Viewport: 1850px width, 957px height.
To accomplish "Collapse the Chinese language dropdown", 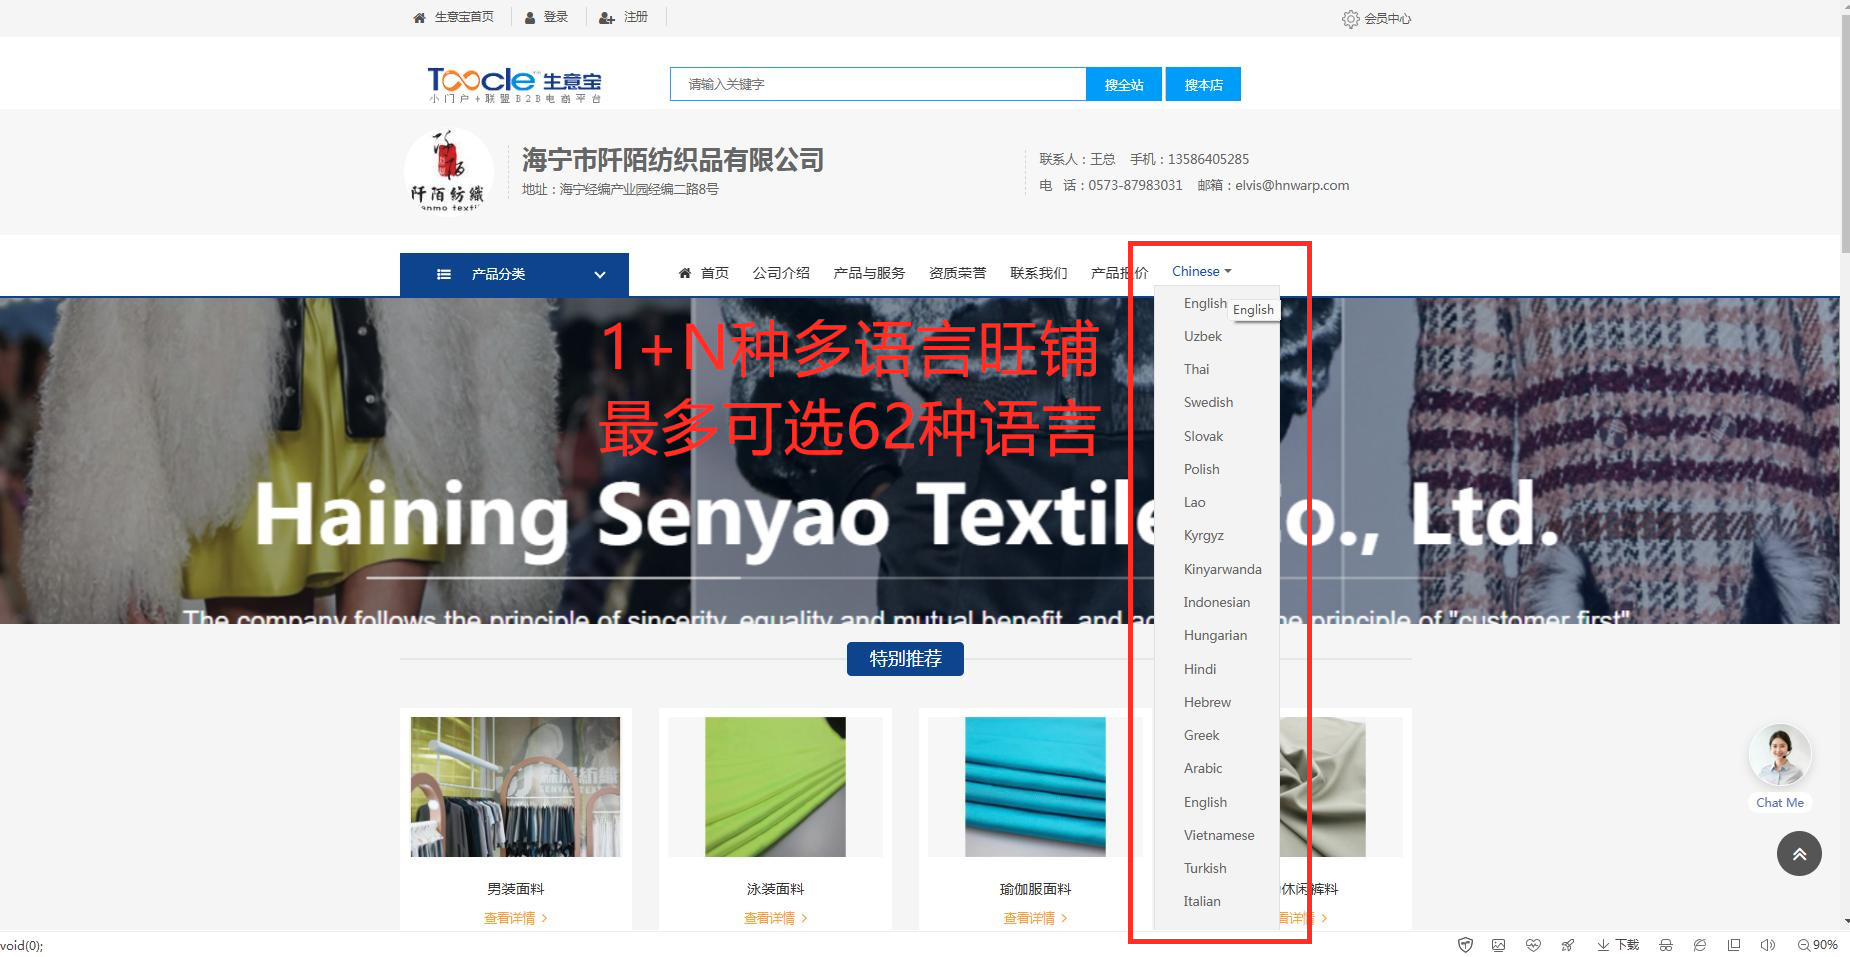I will 1201,271.
